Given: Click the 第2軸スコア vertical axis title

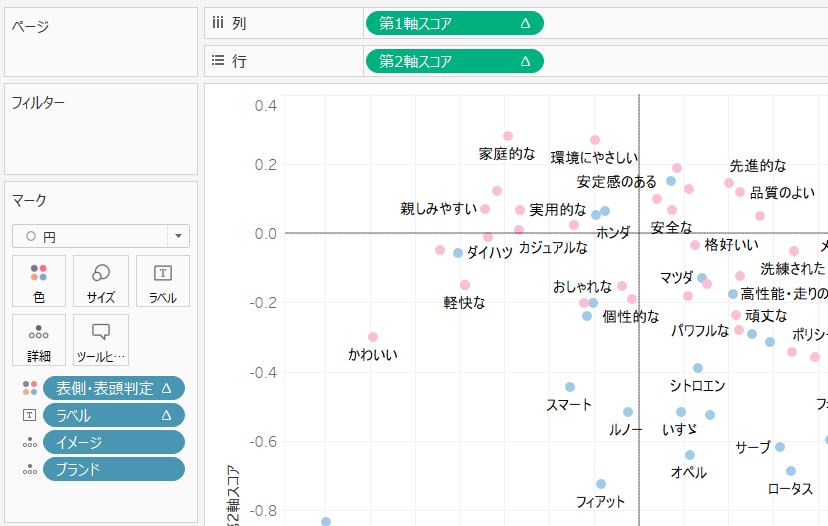Looking at the screenshot, I should tap(233, 495).
